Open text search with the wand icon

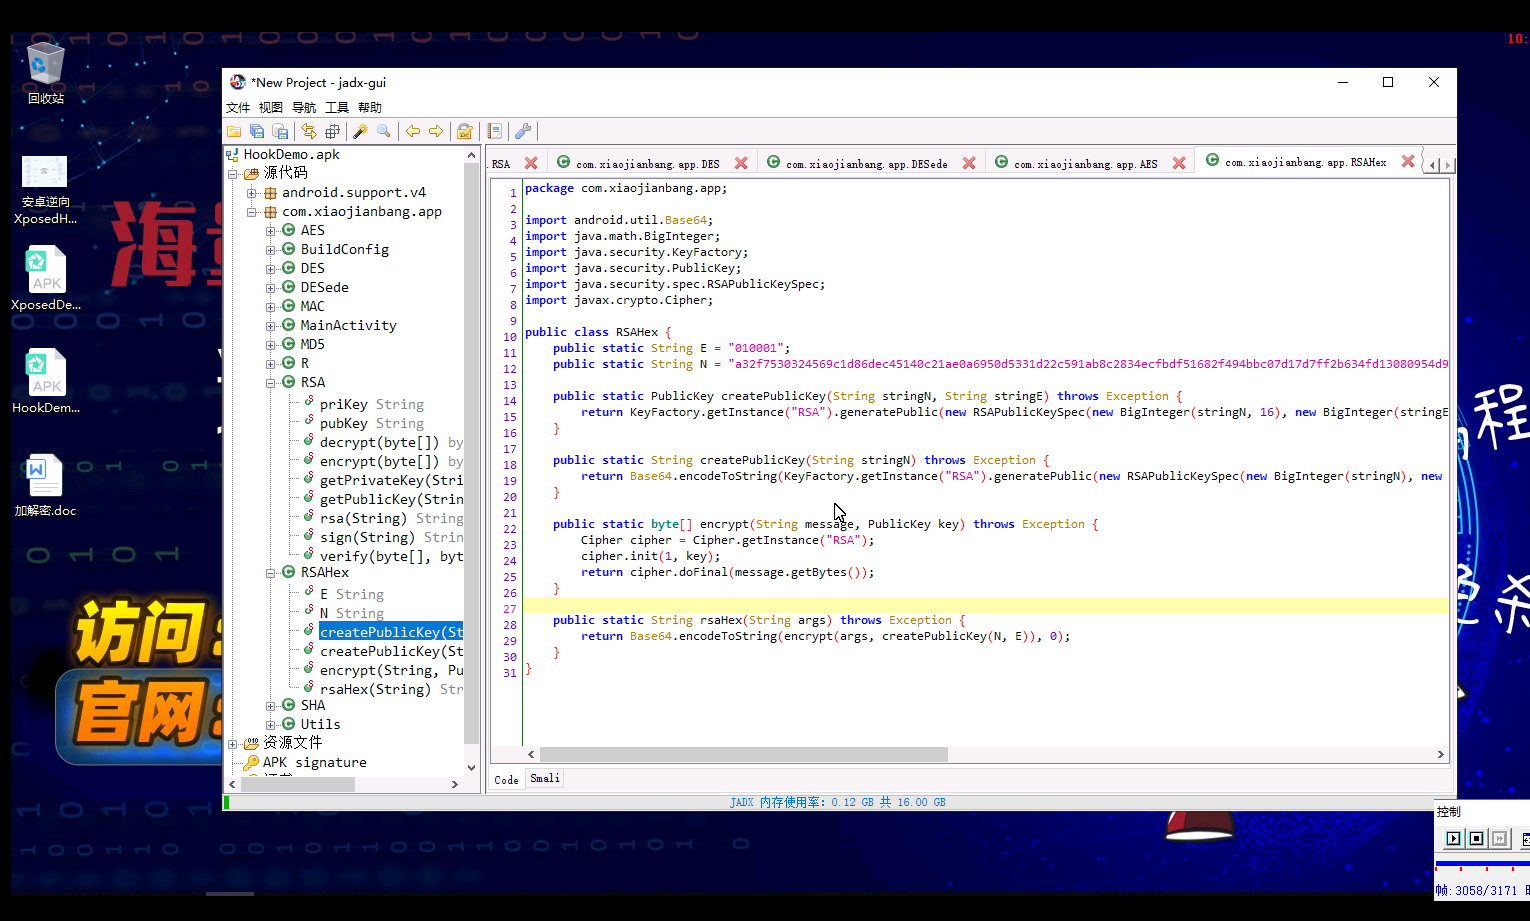pyautogui.click(x=361, y=131)
